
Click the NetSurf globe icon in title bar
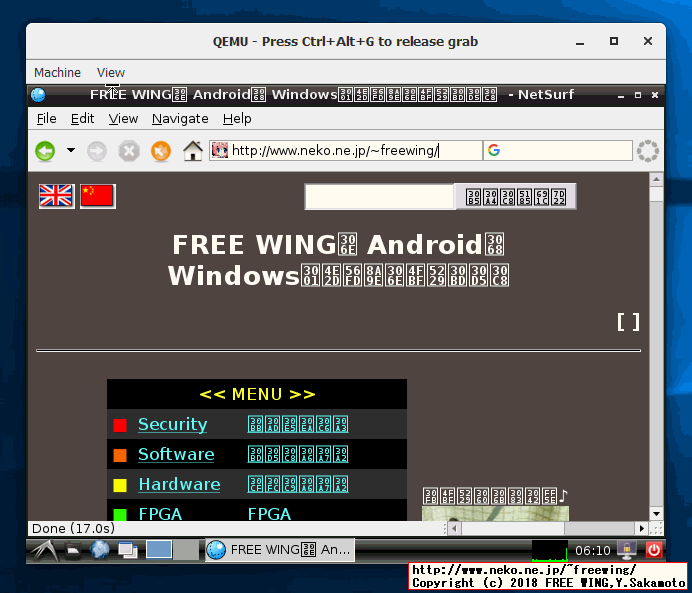point(38,95)
